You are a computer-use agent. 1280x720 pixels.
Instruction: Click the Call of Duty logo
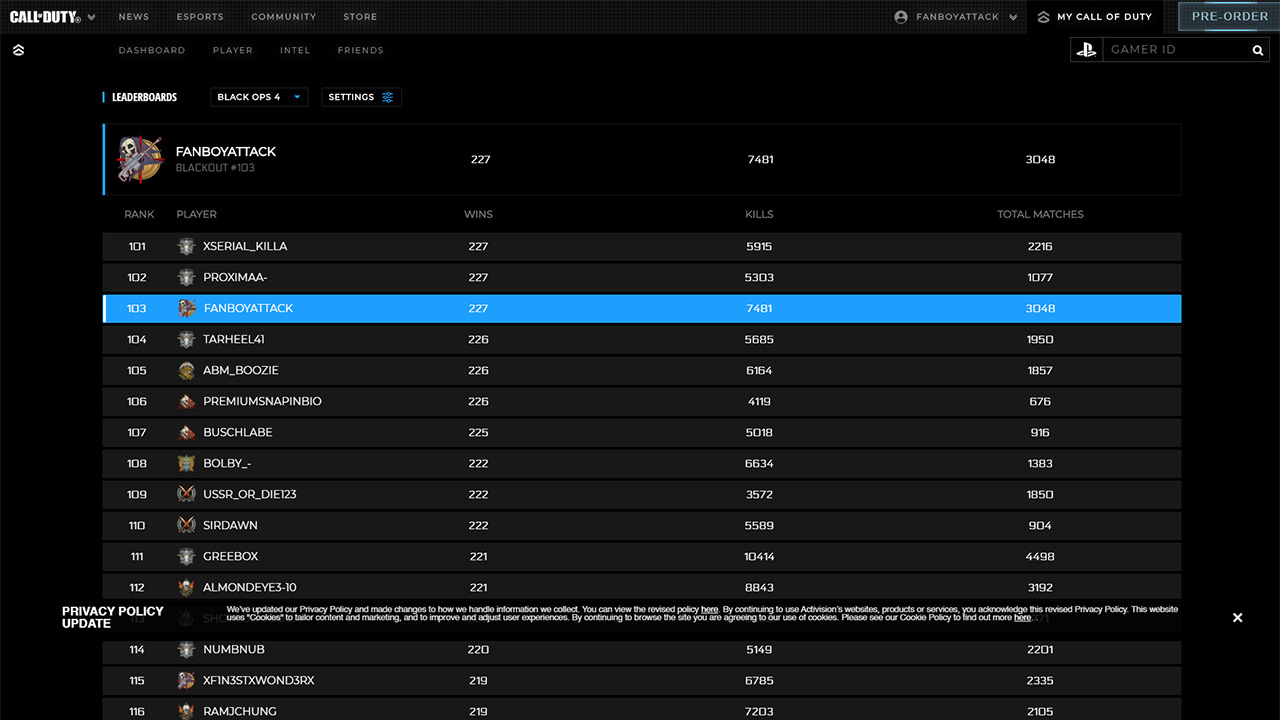point(45,17)
